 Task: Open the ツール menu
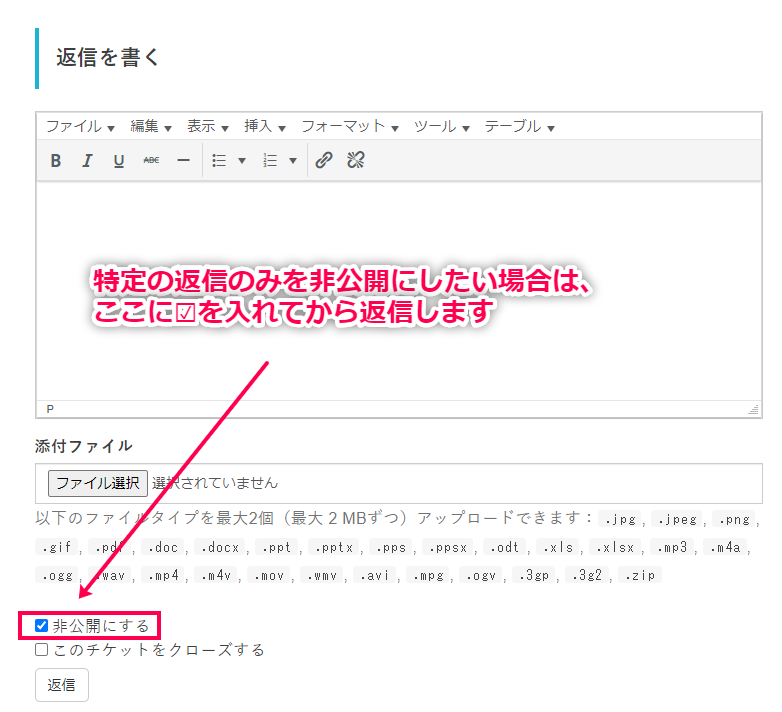point(441,127)
